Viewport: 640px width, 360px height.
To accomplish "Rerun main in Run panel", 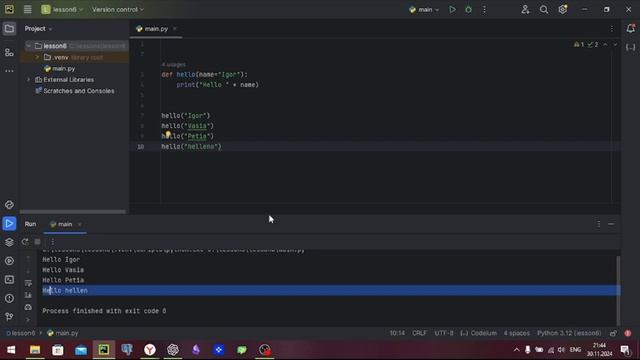I will [x=25, y=242].
